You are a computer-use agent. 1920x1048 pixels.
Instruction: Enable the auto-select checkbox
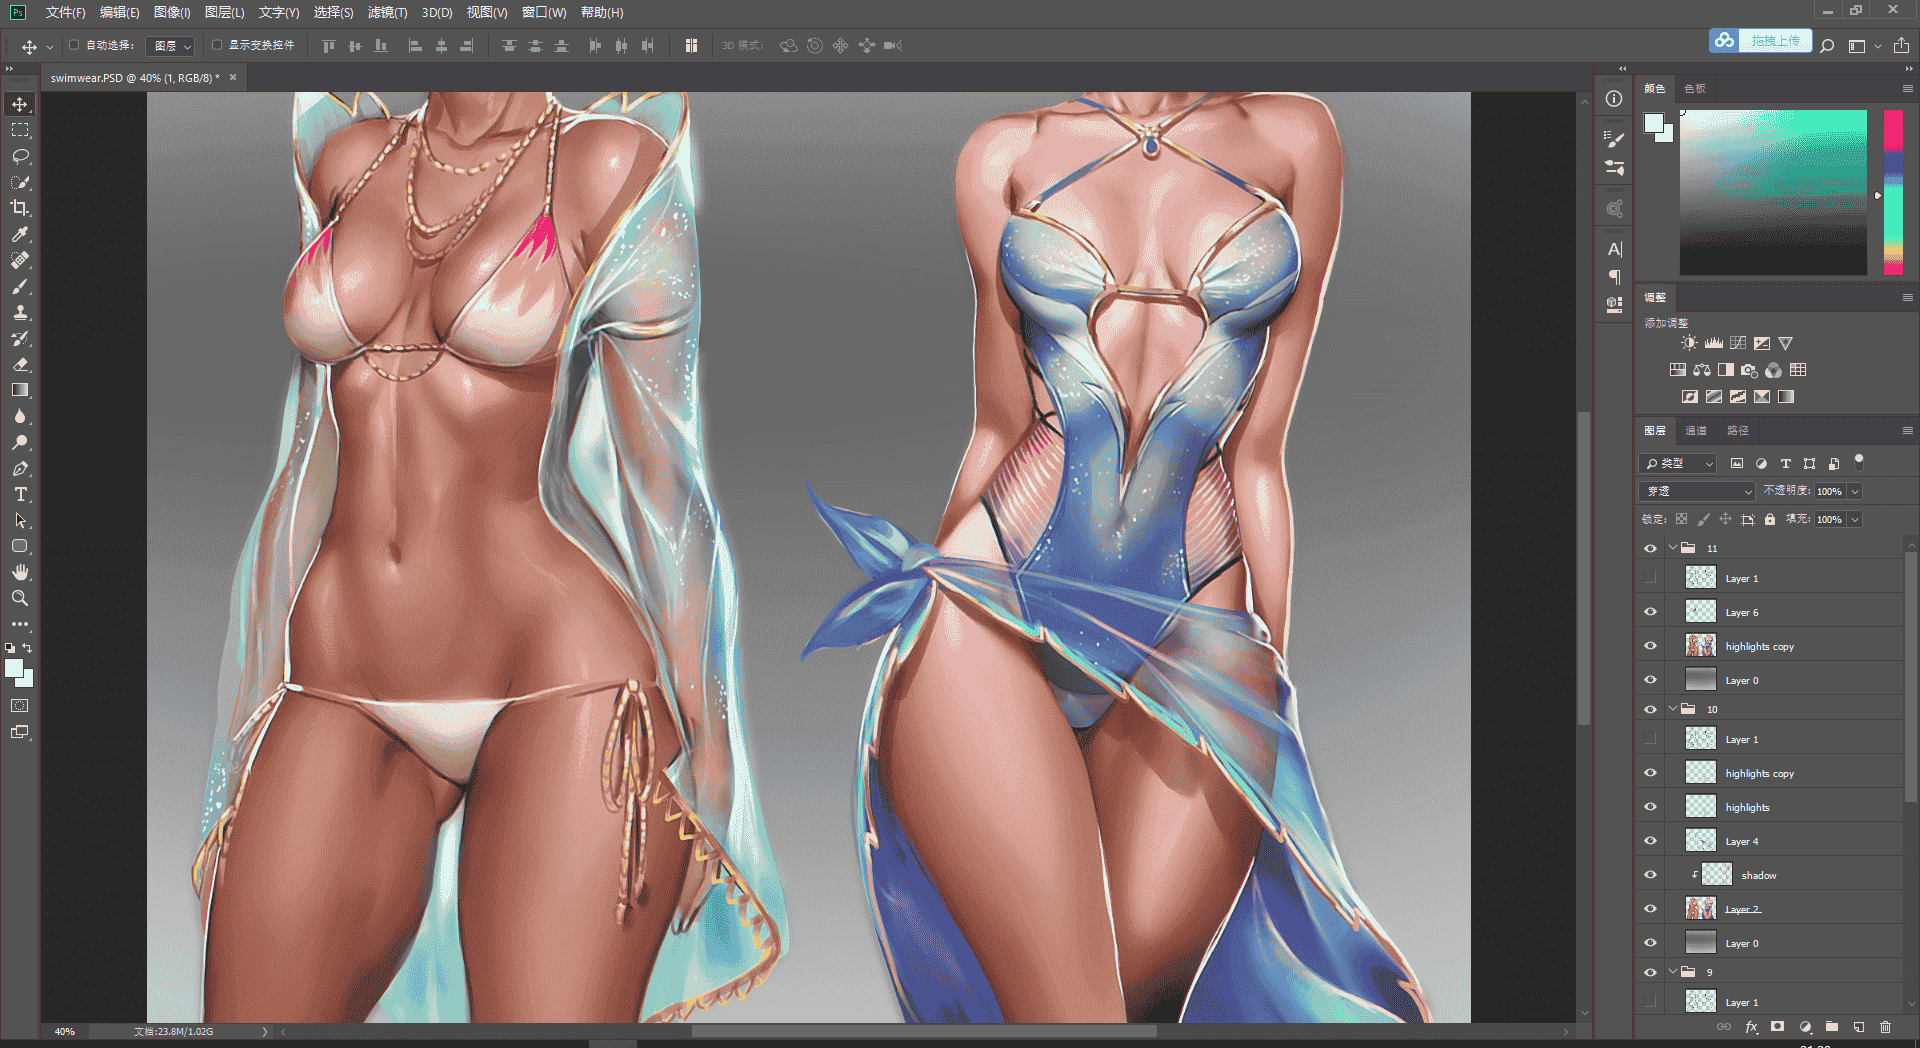(74, 45)
